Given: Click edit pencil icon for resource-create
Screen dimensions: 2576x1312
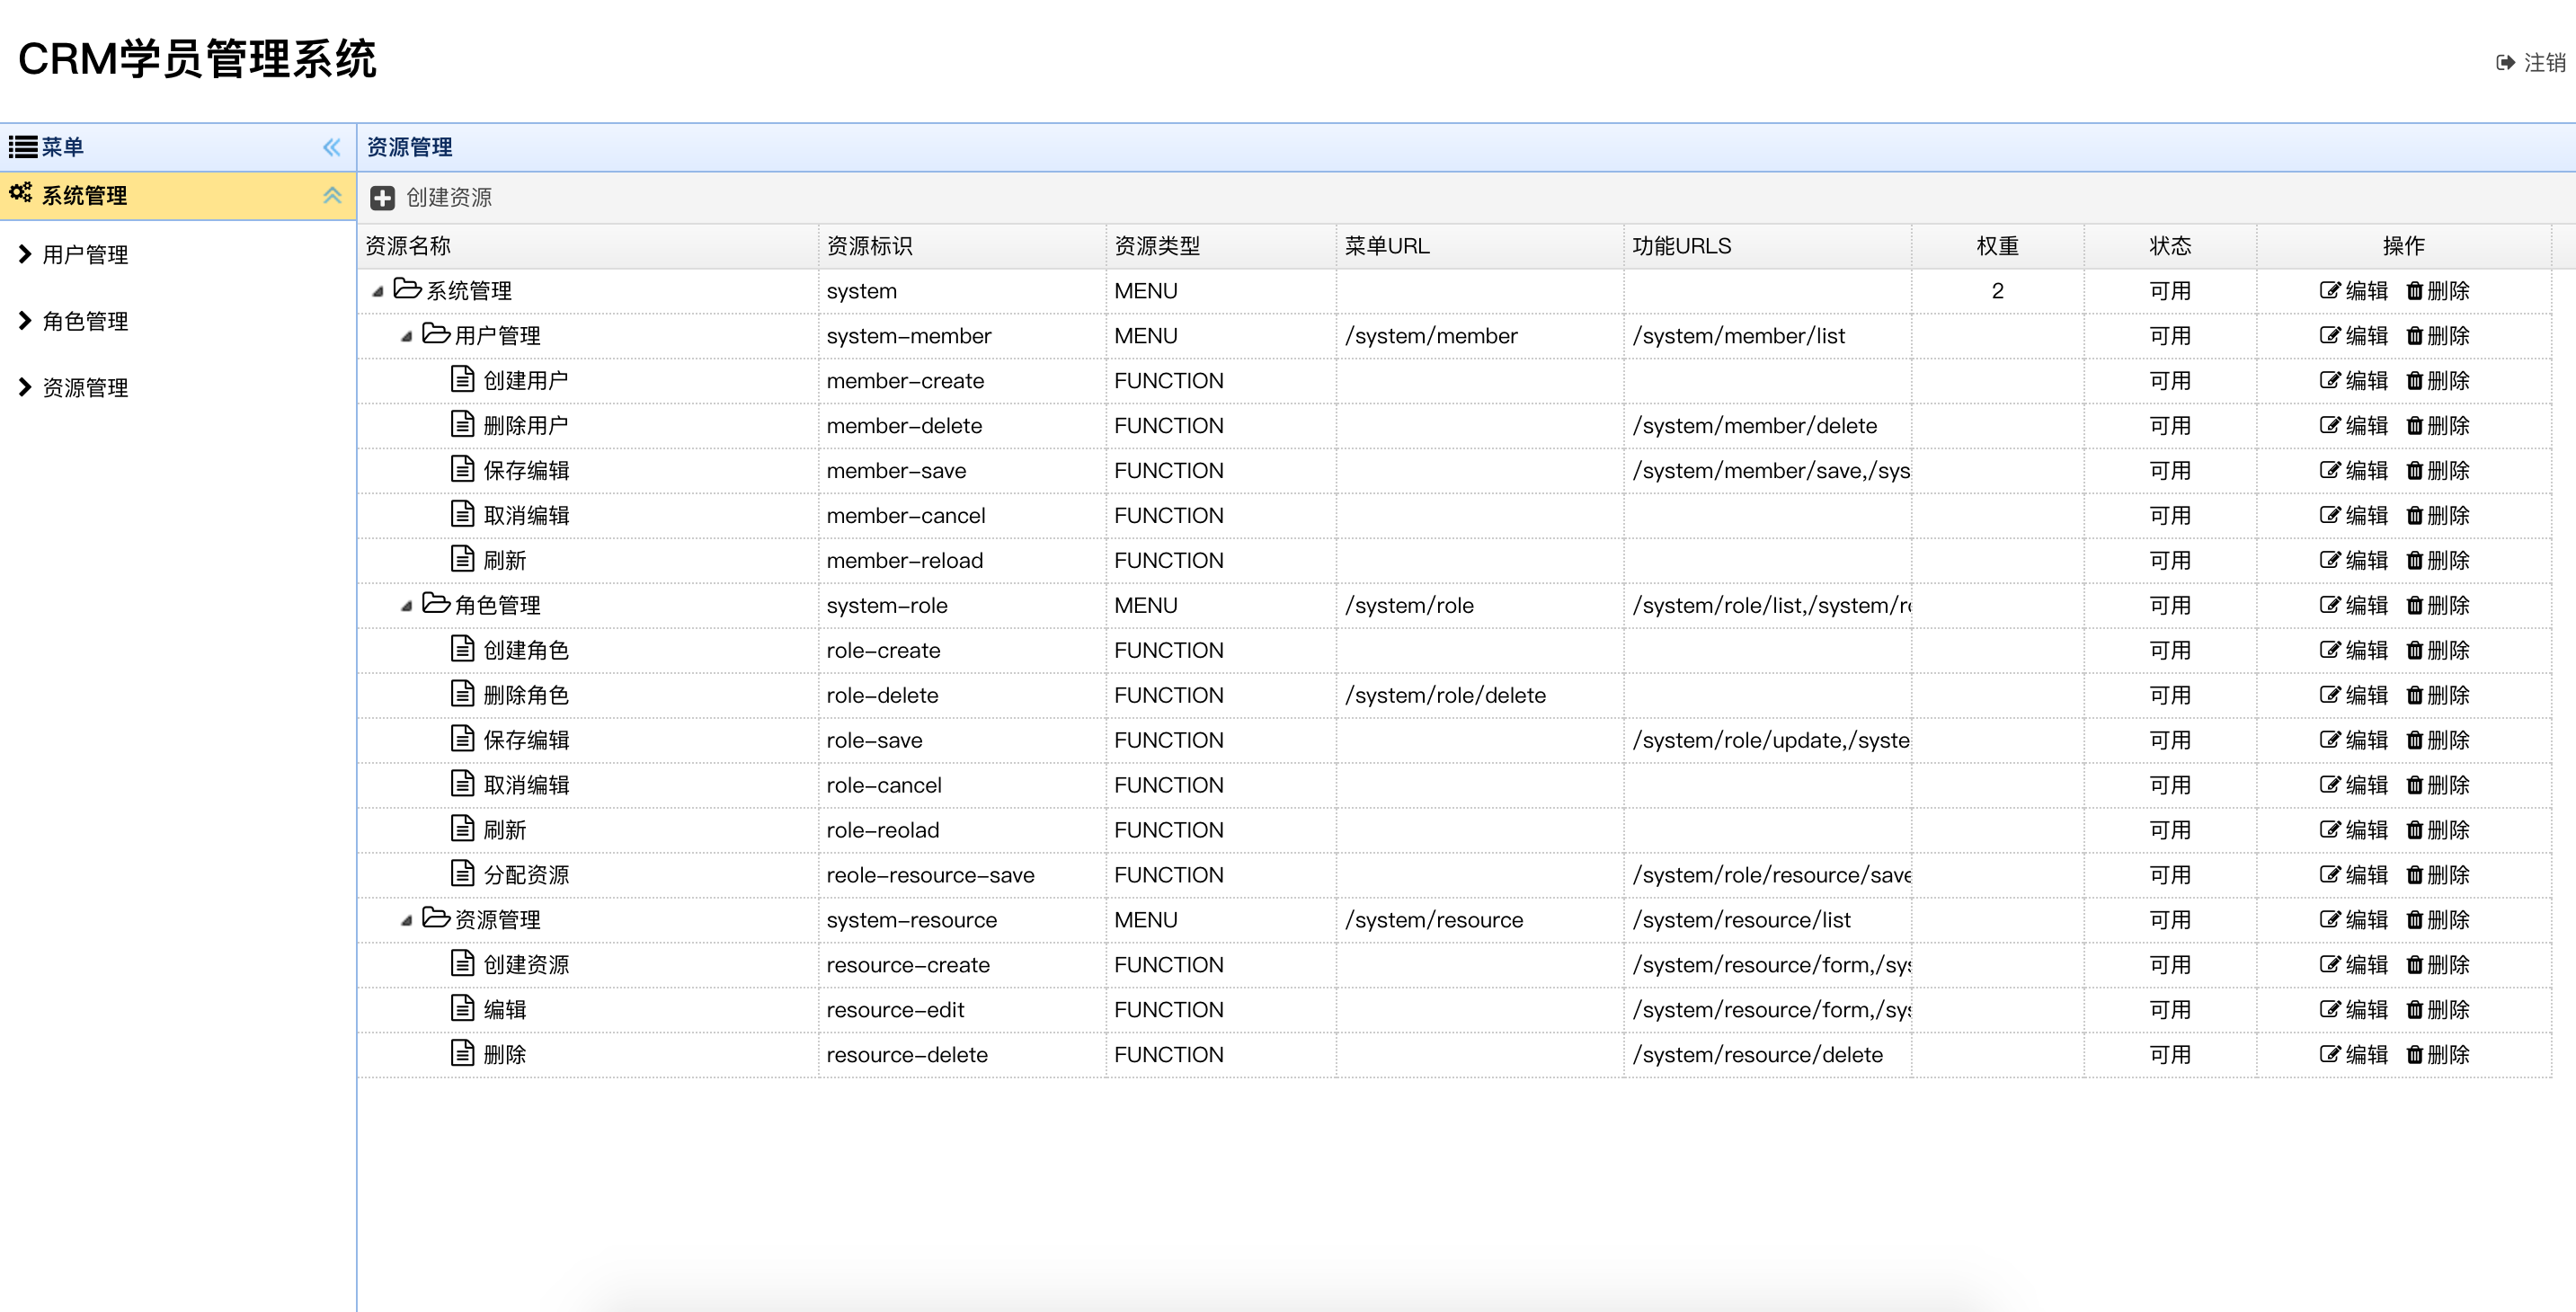Looking at the screenshot, I should pyautogui.click(x=2330, y=965).
